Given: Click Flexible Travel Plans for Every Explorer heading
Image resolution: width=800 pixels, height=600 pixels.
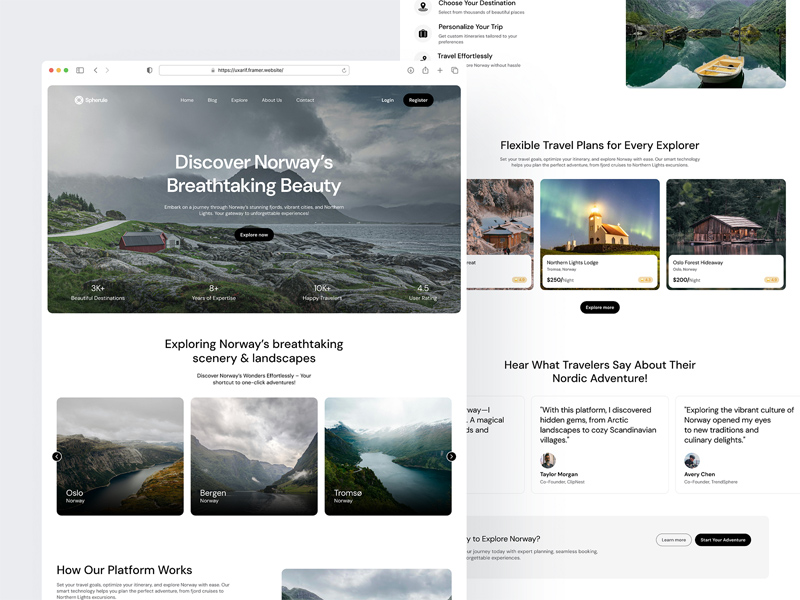Looking at the screenshot, I should (x=599, y=145).
